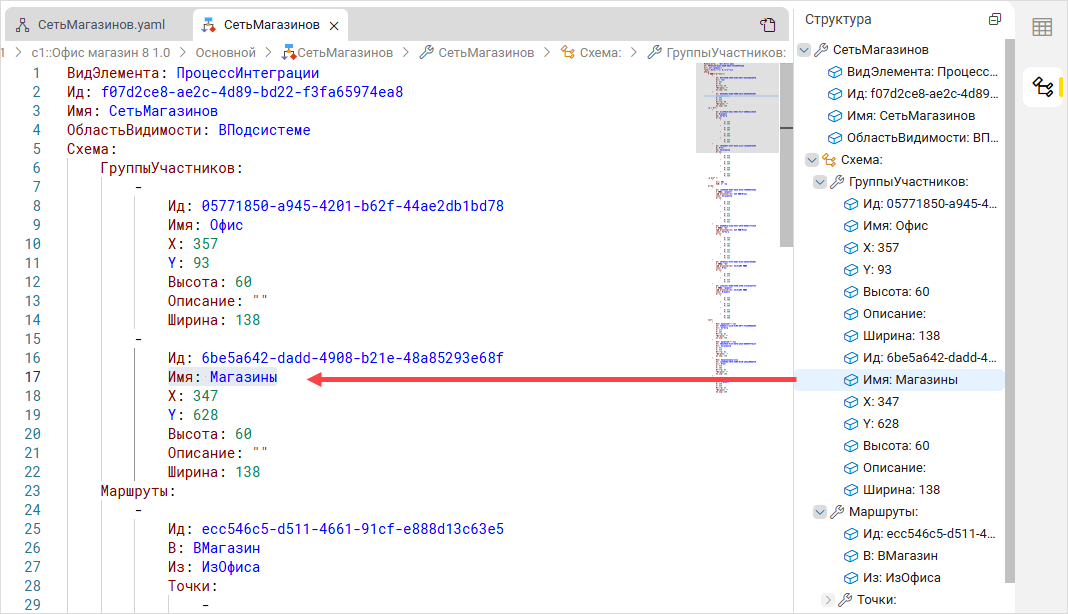1068x614 pixels.
Task: Collapse the root СетьМагазинов tree node
Action: pyautogui.click(x=805, y=50)
